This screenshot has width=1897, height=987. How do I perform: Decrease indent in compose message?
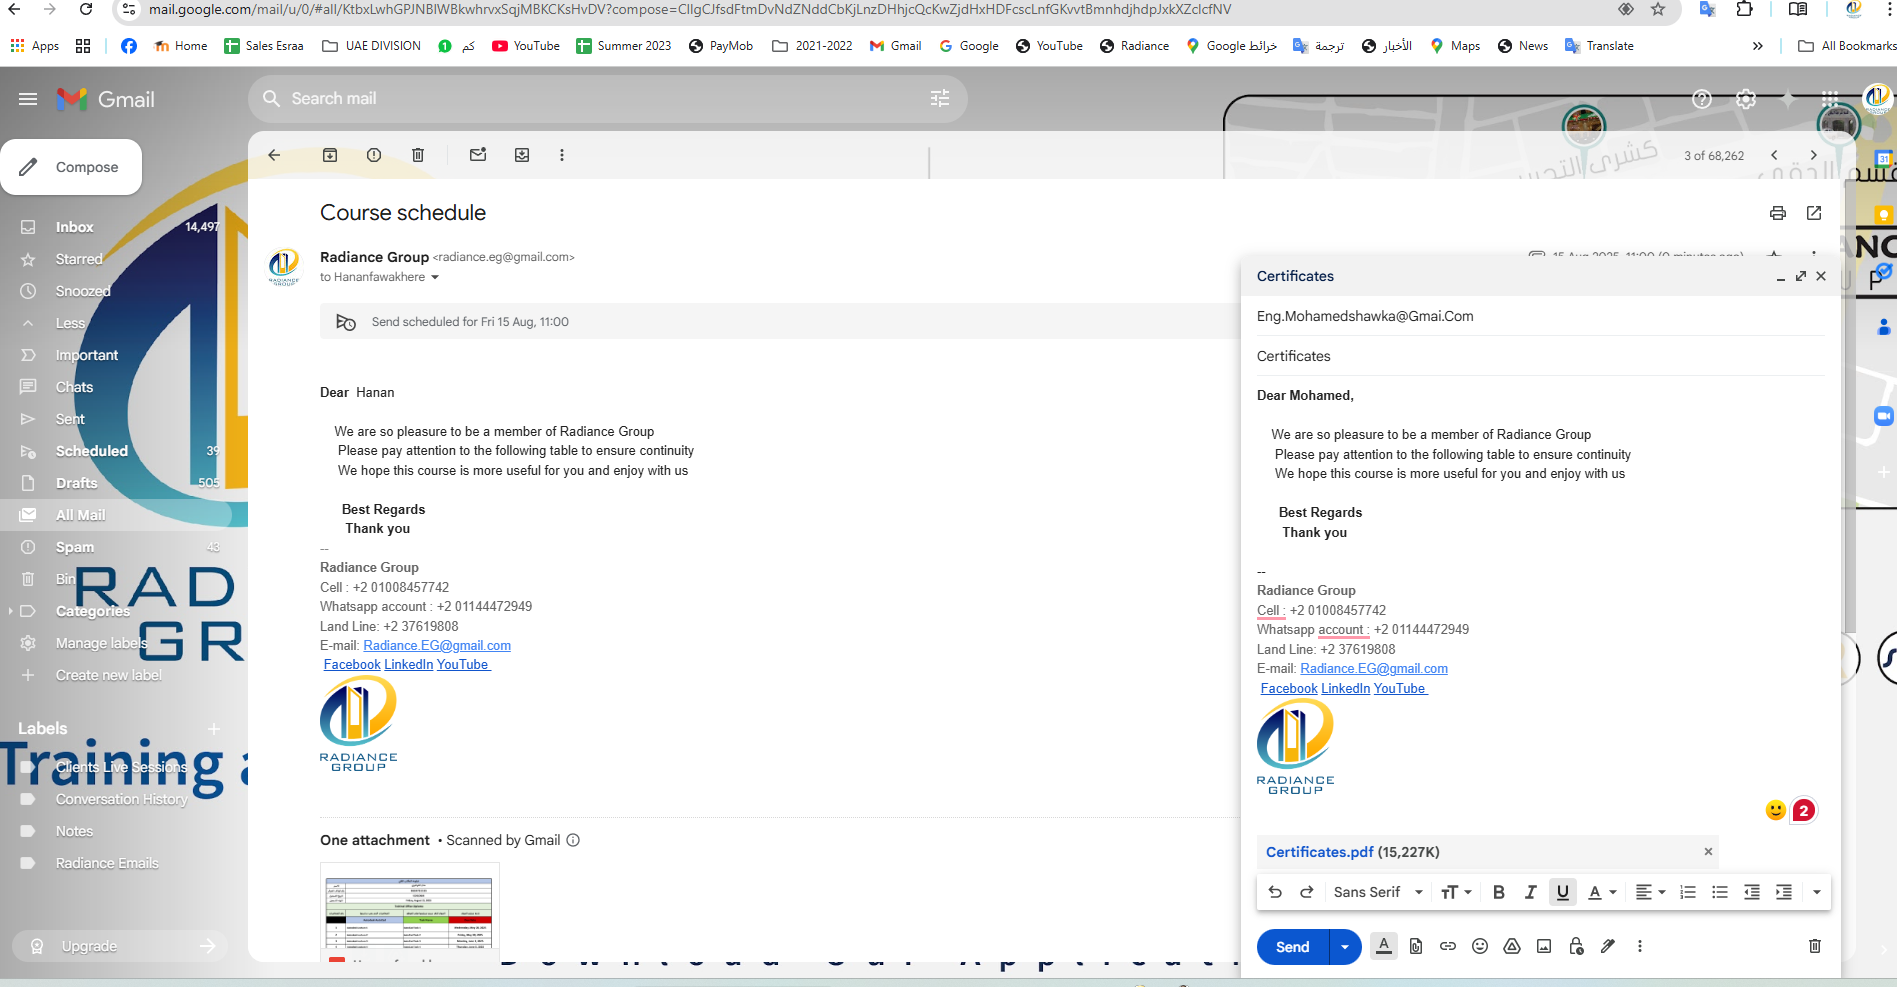[1752, 892]
